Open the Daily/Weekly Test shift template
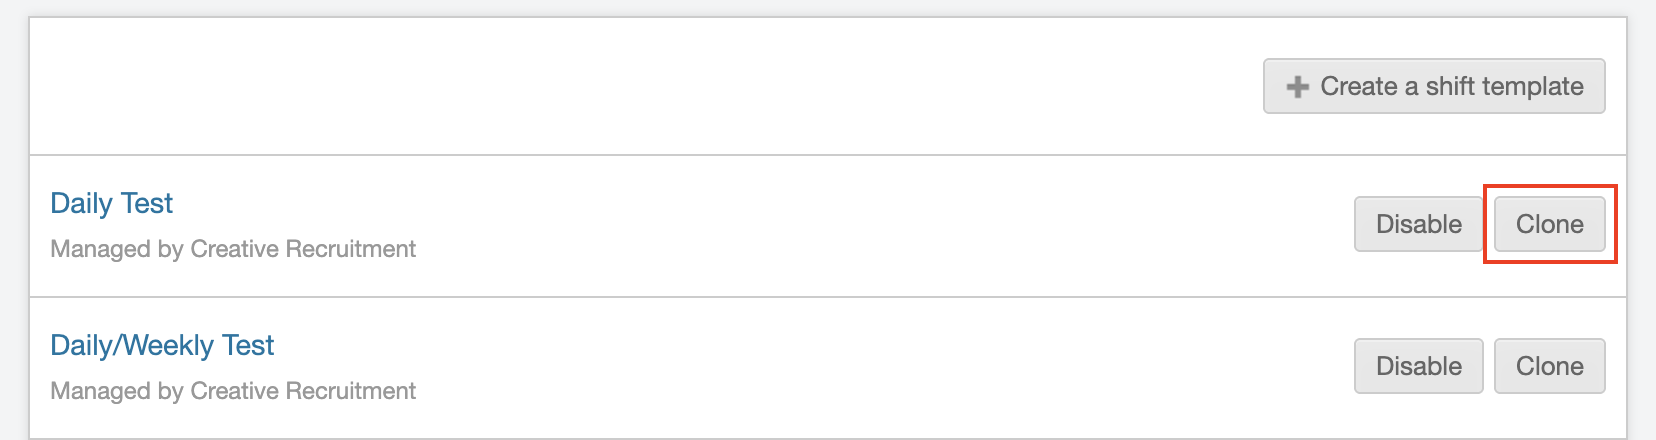The width and height of the screenshot is (1656, 440). coord(162,346)
